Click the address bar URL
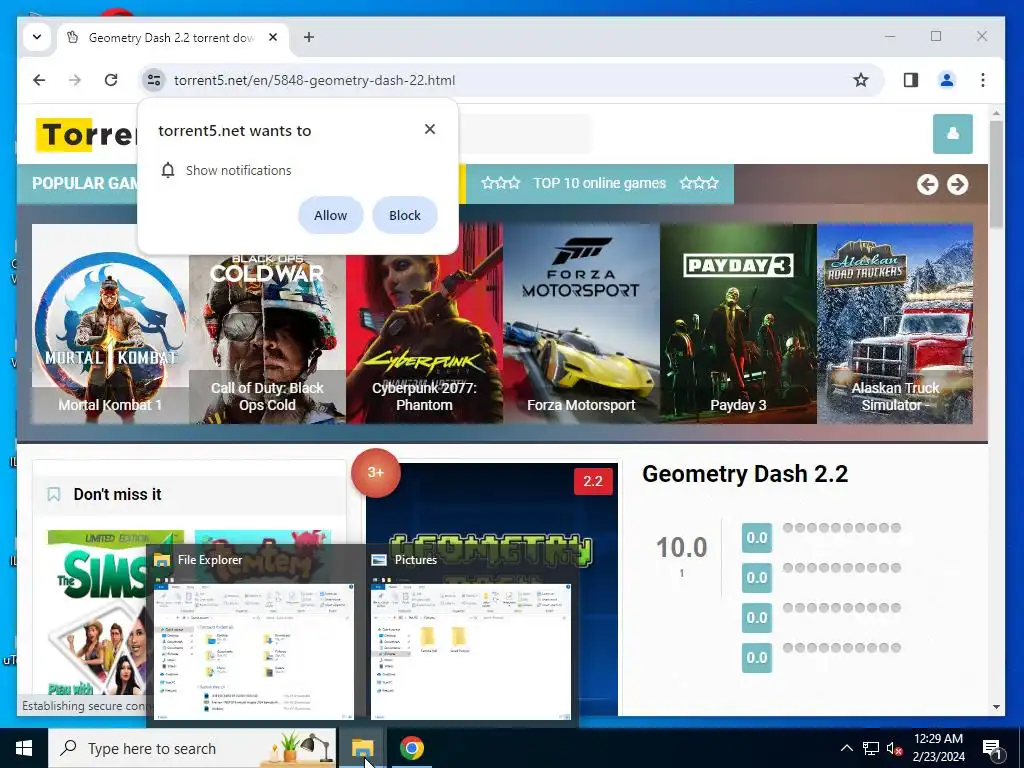Image resolution: width=1024 pixels, height=768 pixels. (x=314, y=80)
